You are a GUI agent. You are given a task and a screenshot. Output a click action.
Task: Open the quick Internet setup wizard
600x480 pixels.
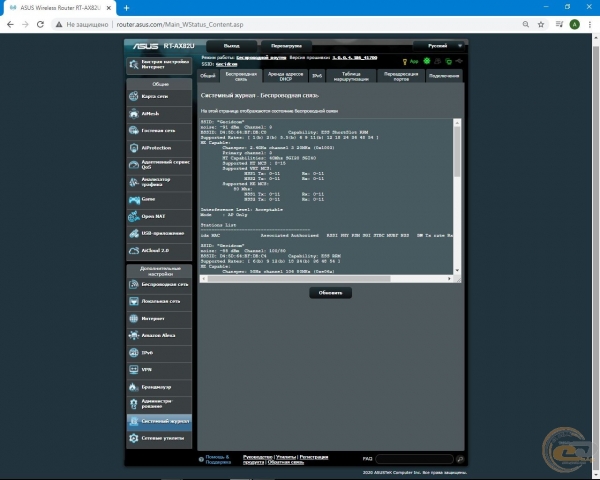click(x=159, y=65)
